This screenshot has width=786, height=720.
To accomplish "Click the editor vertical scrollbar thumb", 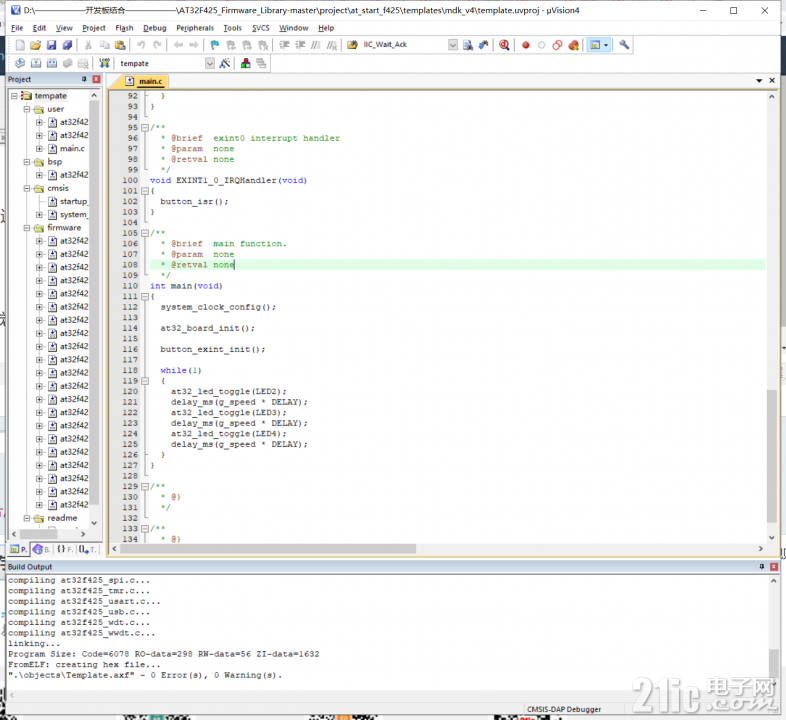I will 771,456.
